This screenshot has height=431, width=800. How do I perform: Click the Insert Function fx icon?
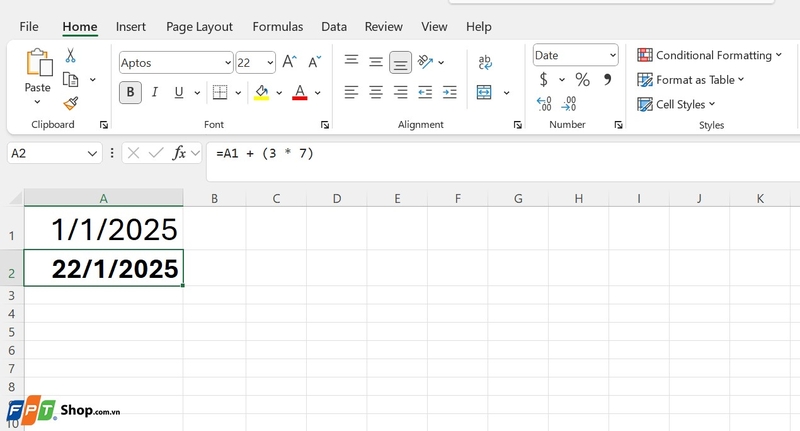pos(179,153)
